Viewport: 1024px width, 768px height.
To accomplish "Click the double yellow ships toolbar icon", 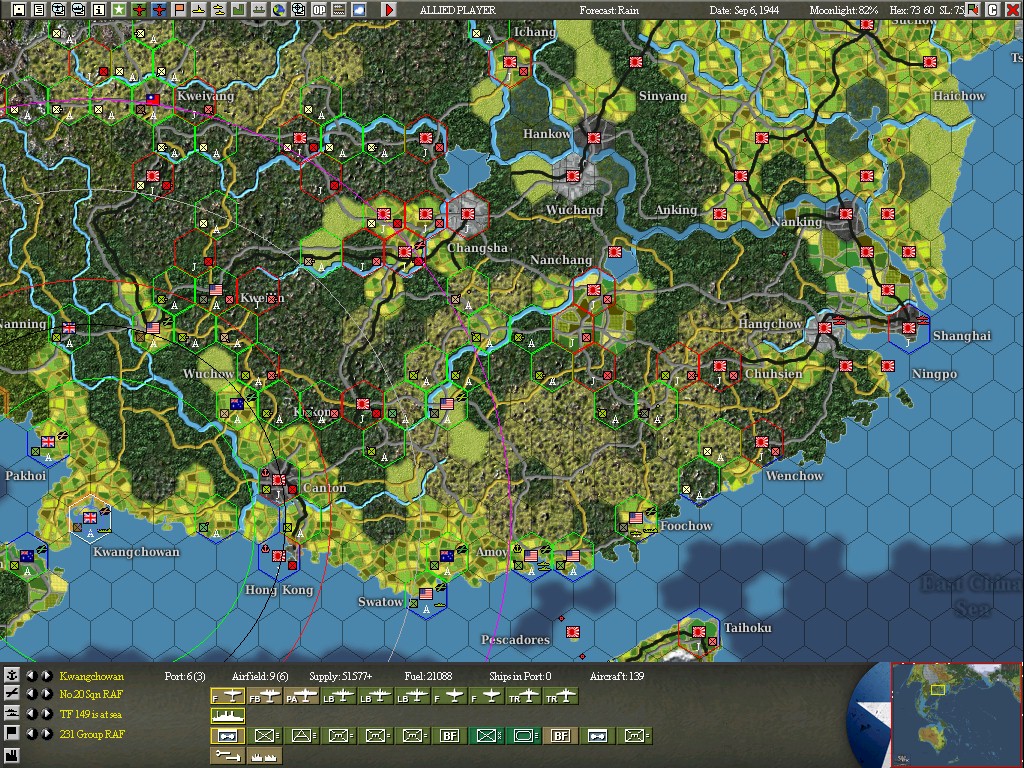I will click(x=219, y=9).
